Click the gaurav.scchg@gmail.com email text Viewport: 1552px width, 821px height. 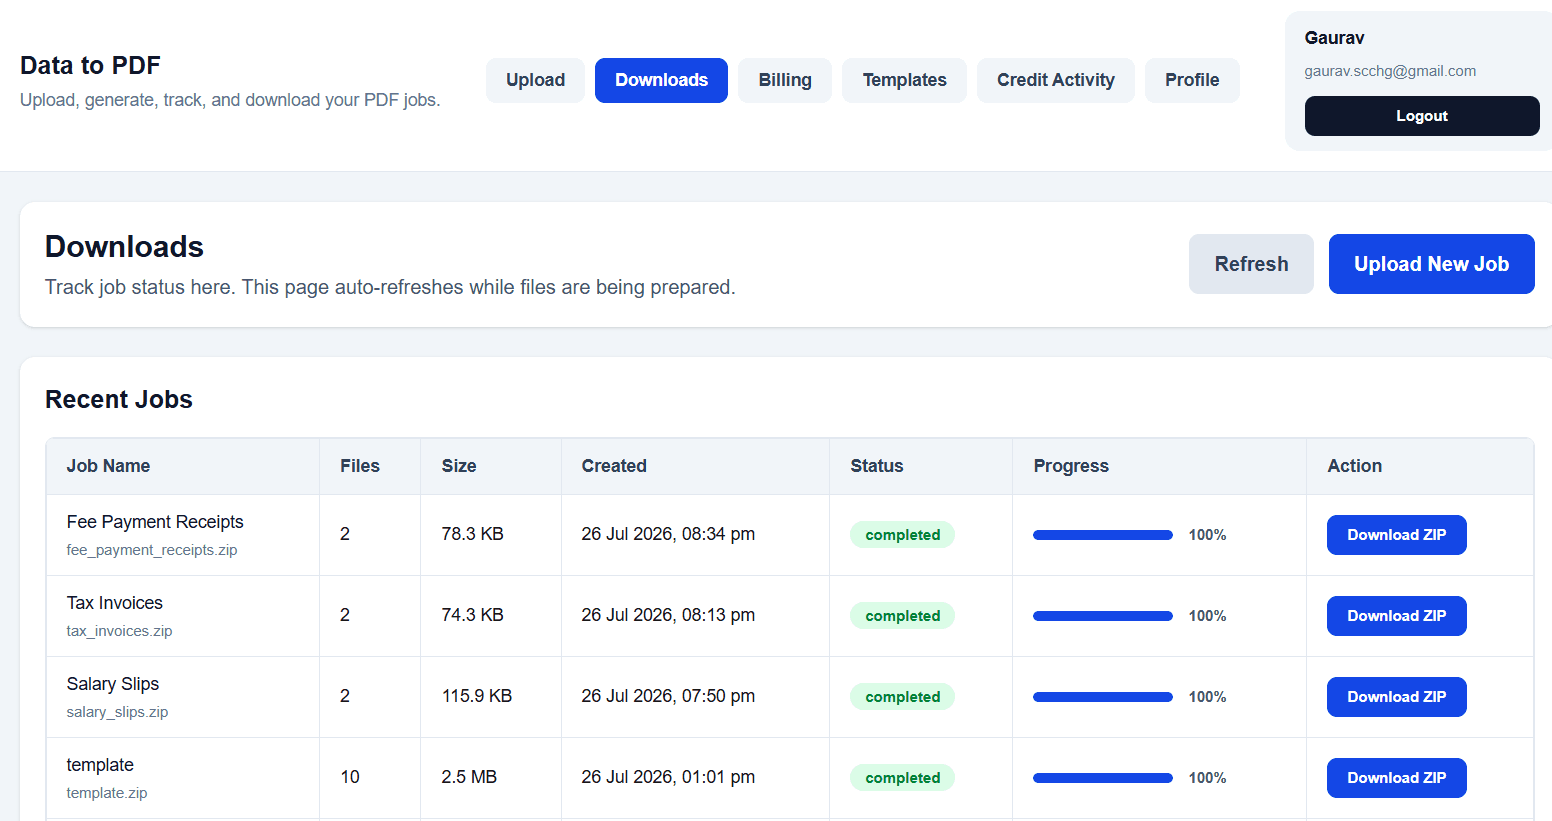click(1390, 71)
